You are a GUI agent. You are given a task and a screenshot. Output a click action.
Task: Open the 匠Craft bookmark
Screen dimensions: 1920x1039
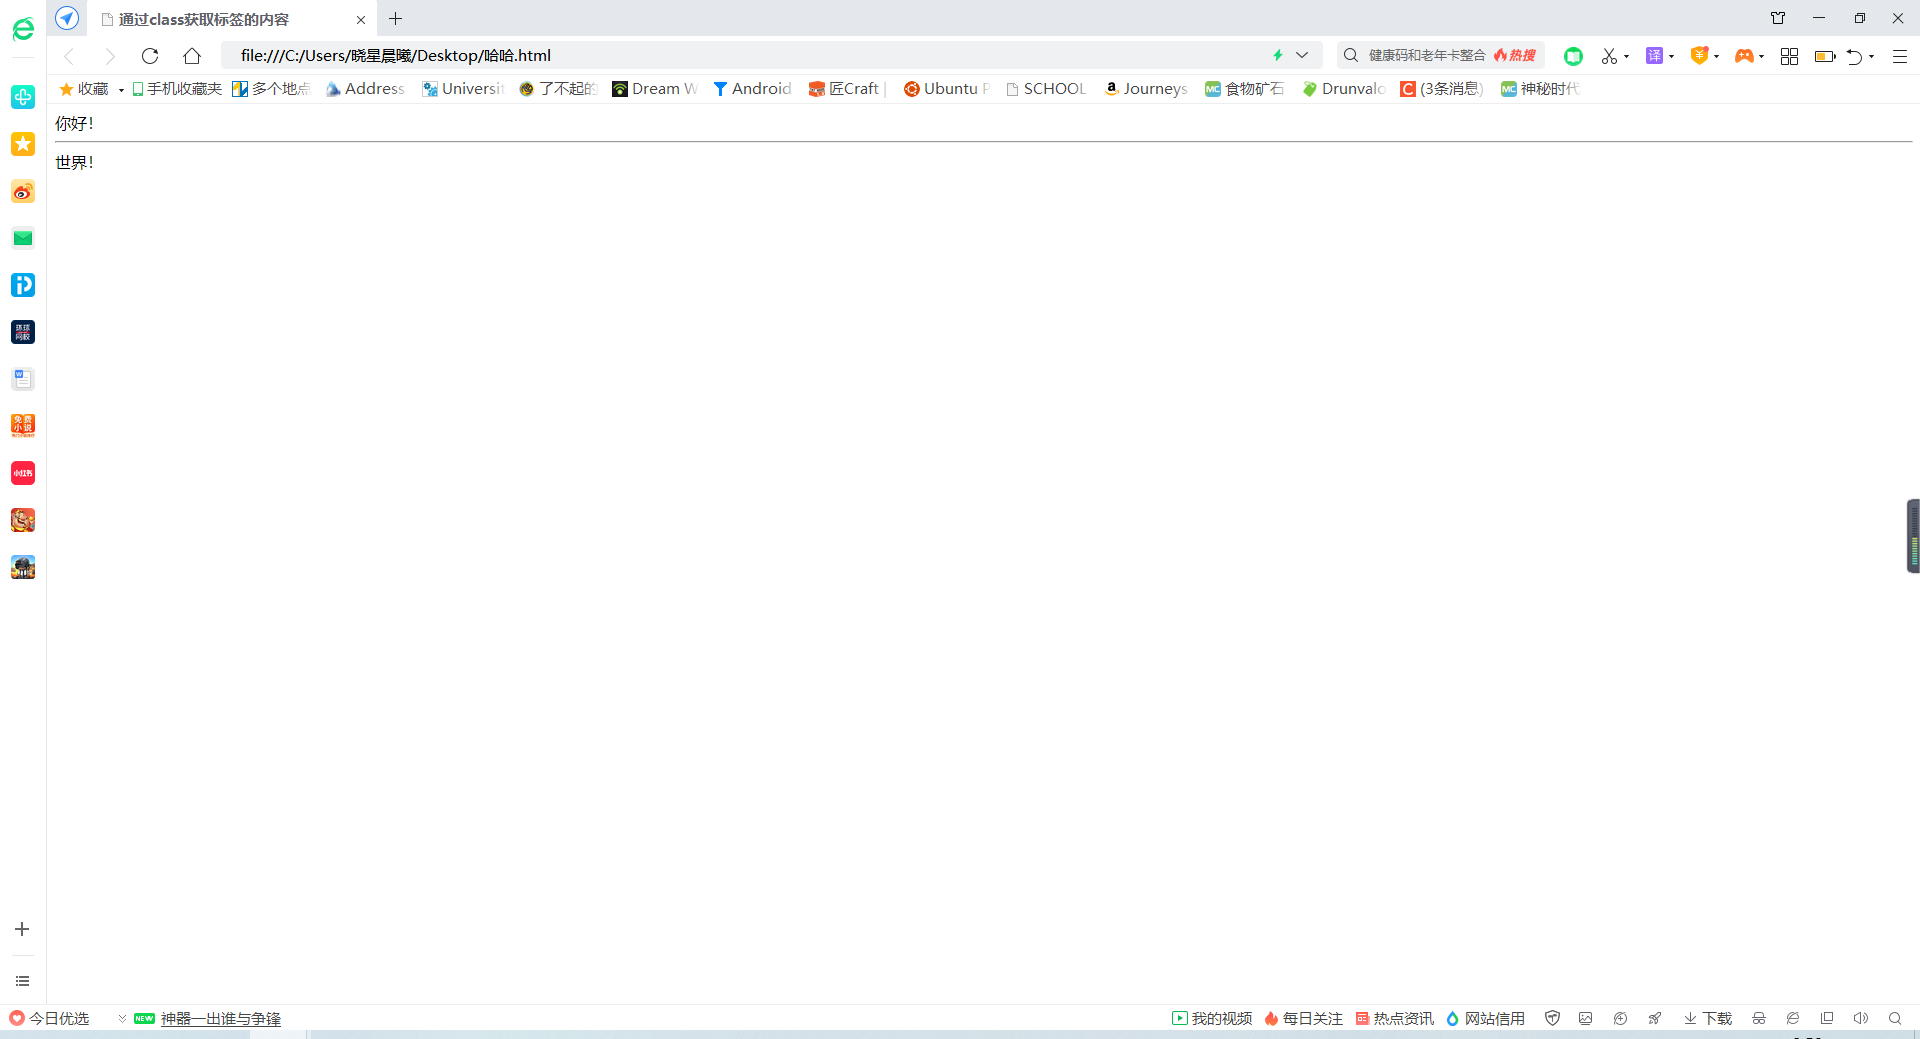coord(847,89)
